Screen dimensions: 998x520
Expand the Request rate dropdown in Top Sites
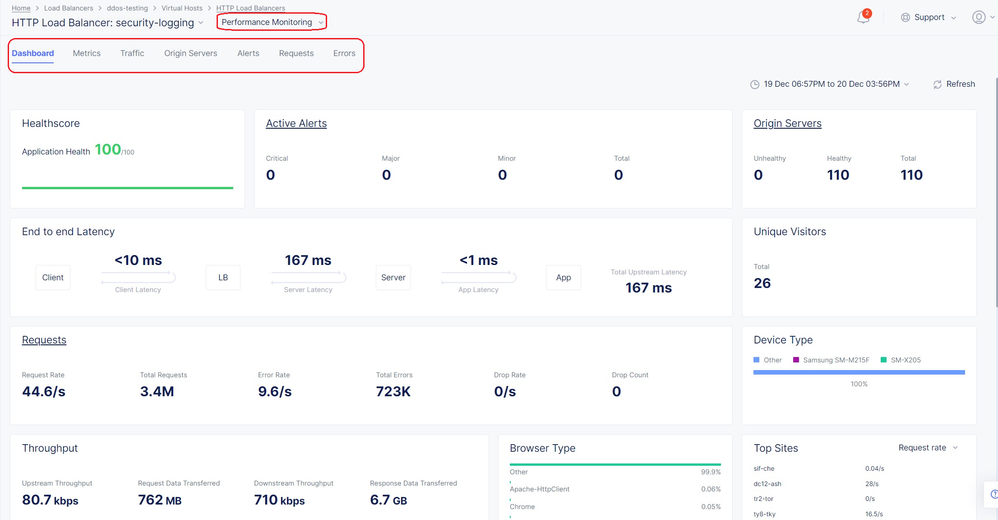[928, 448]
